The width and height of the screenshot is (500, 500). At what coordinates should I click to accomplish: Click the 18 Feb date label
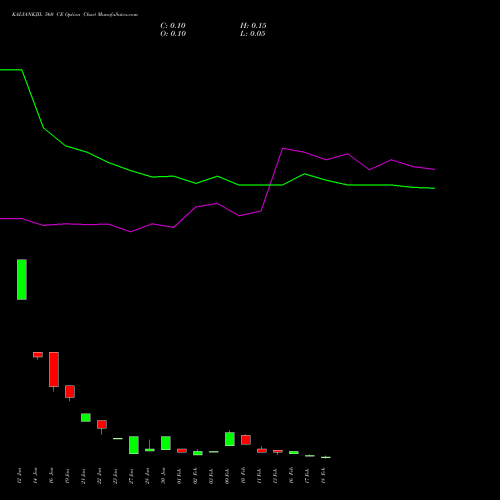(x=323, y=476)
